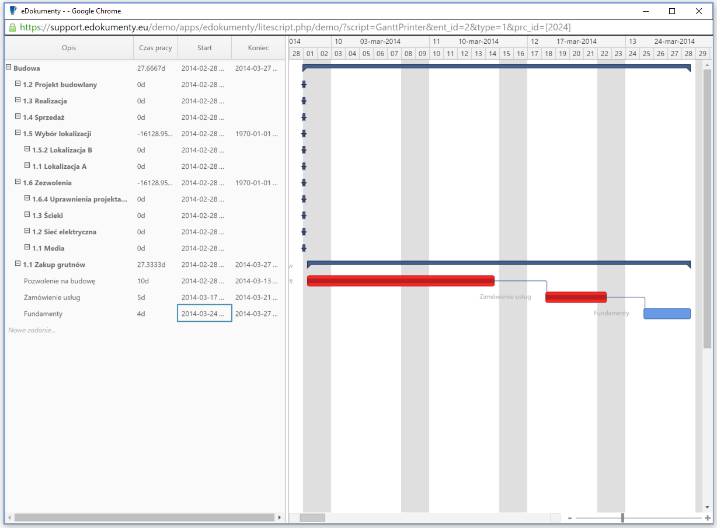Collapse the 1.6 Zezwolenia group

coord(18,183)
